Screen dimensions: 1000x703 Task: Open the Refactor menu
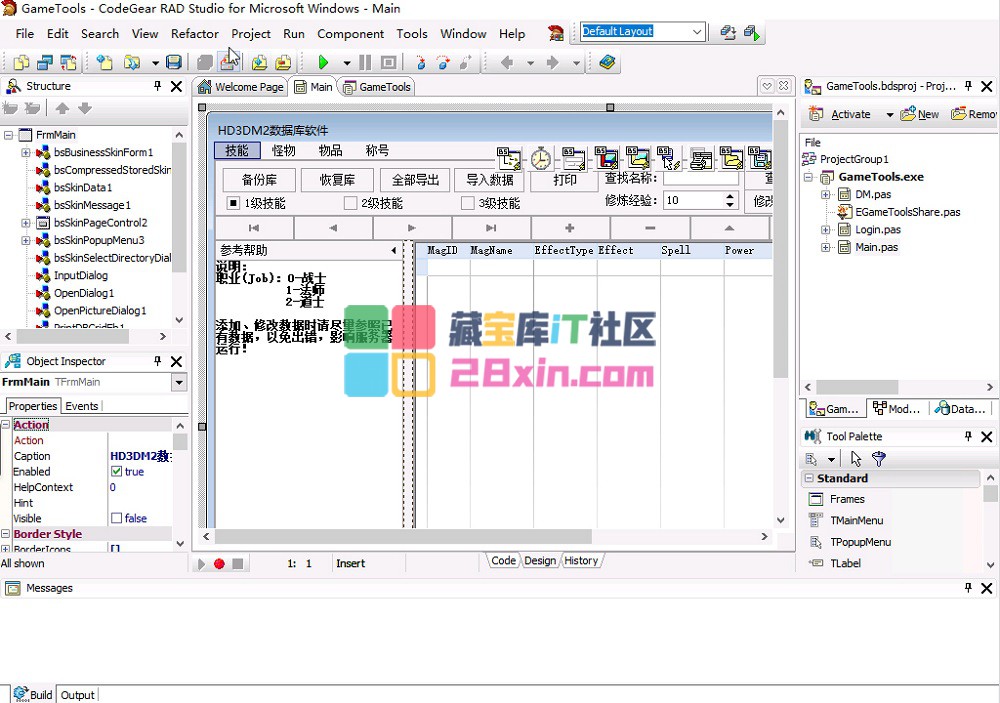(x=195, y=34)
